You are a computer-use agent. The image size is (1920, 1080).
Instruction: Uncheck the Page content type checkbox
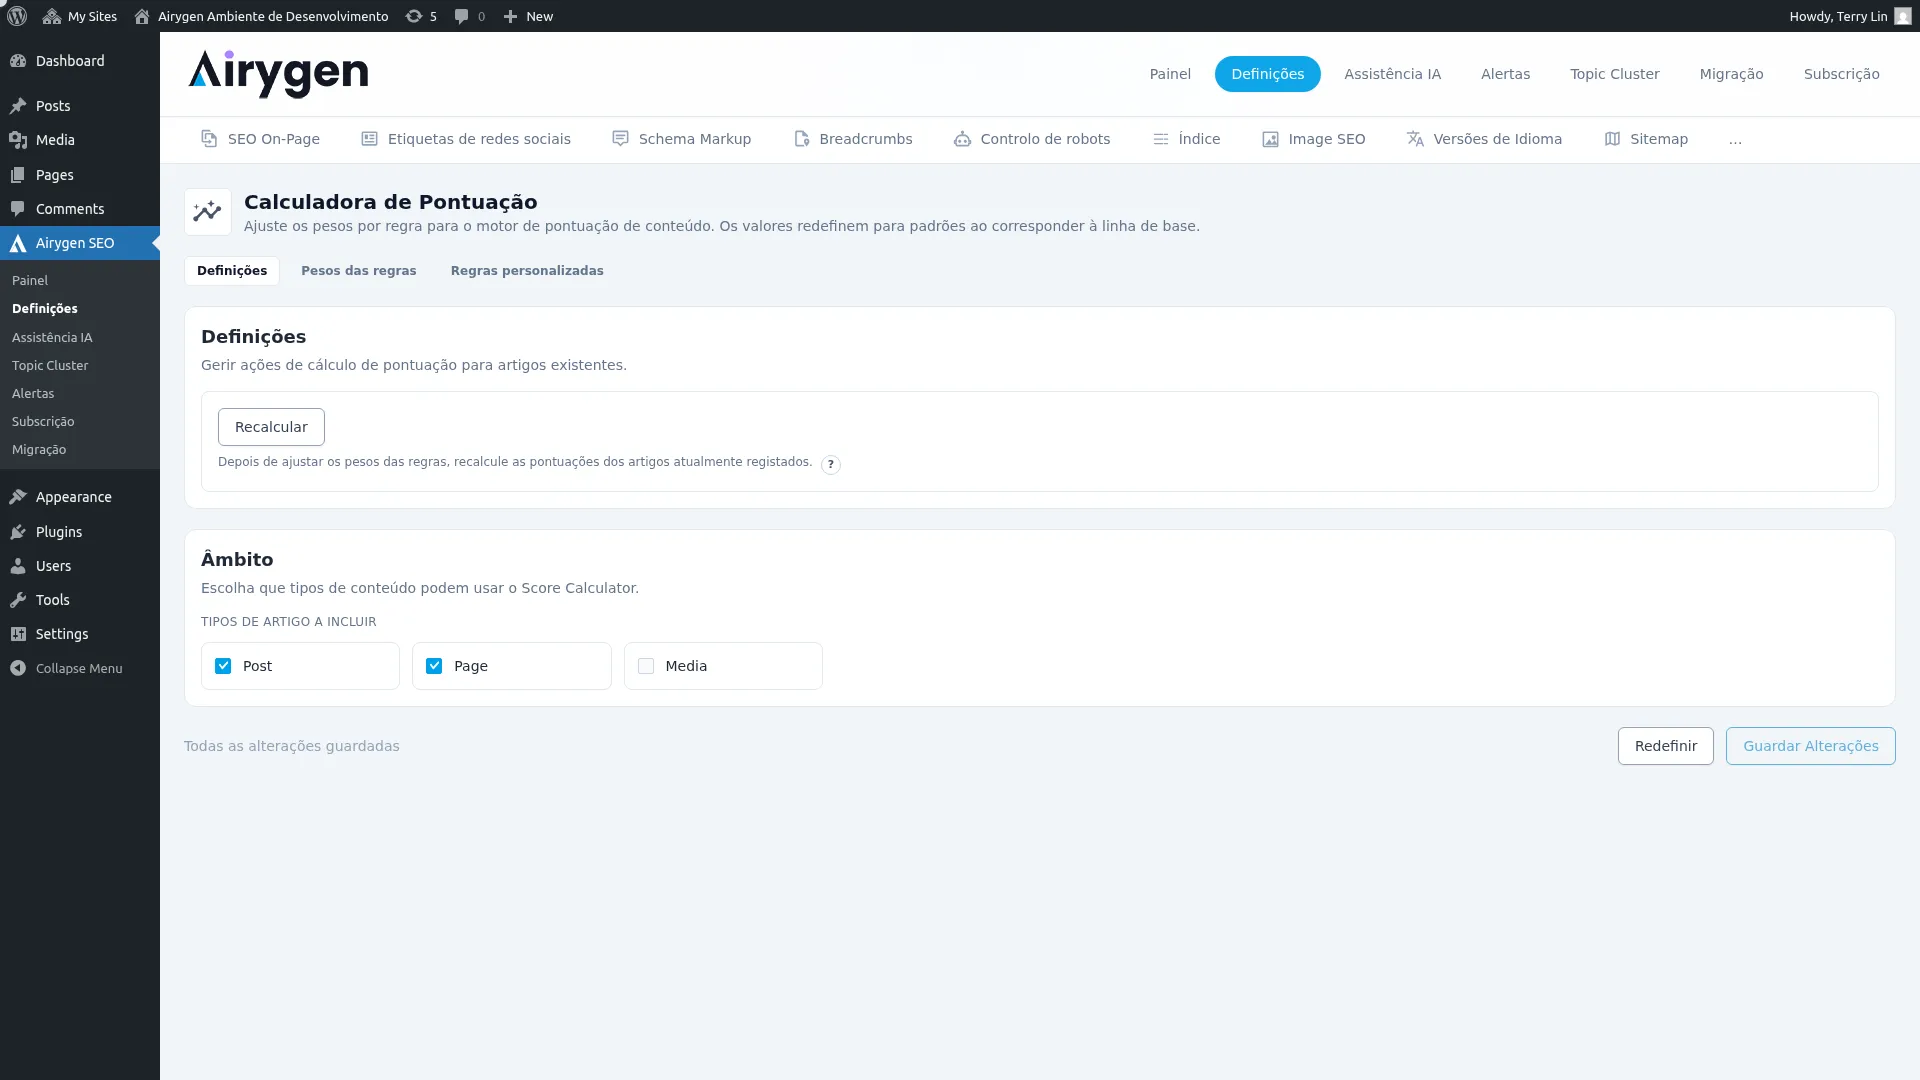[434, 666]
